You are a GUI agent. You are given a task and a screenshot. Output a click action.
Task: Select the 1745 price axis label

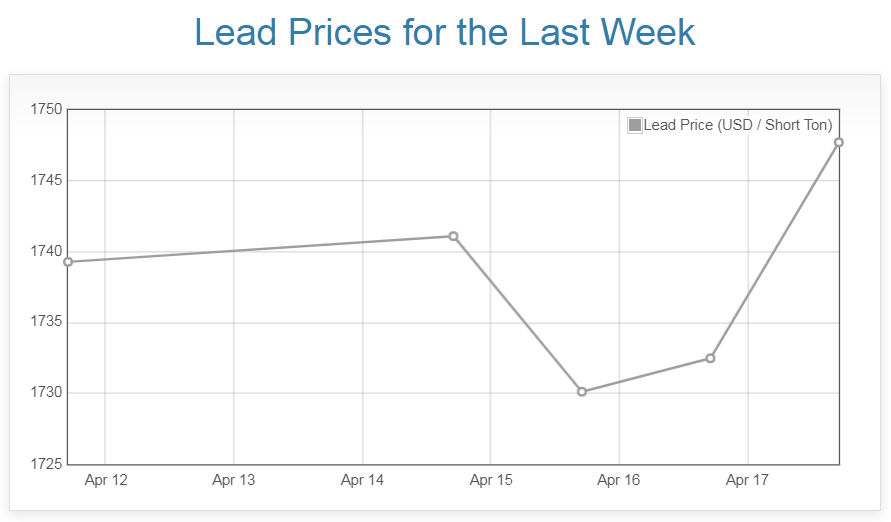(x=45, y=180)
